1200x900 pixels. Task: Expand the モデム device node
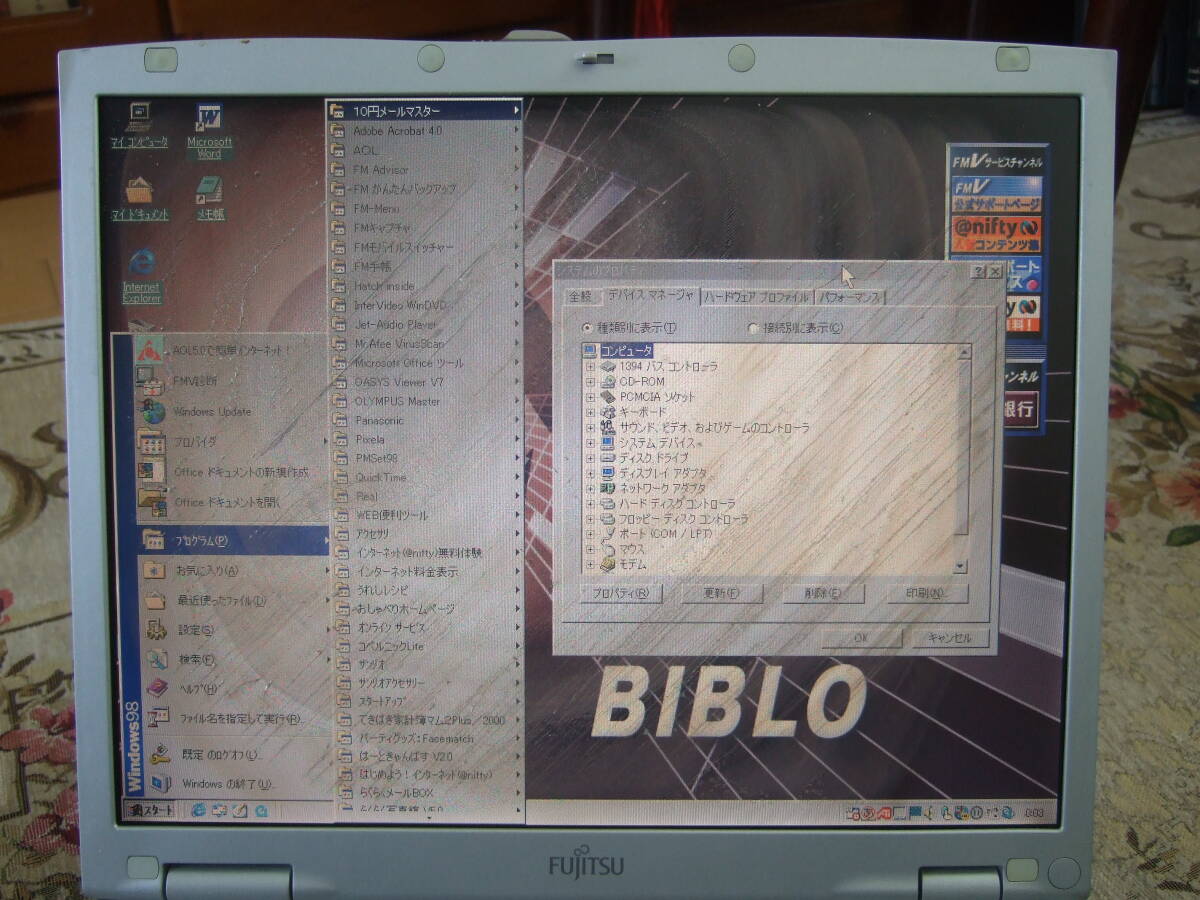click(x=590, y=565)
